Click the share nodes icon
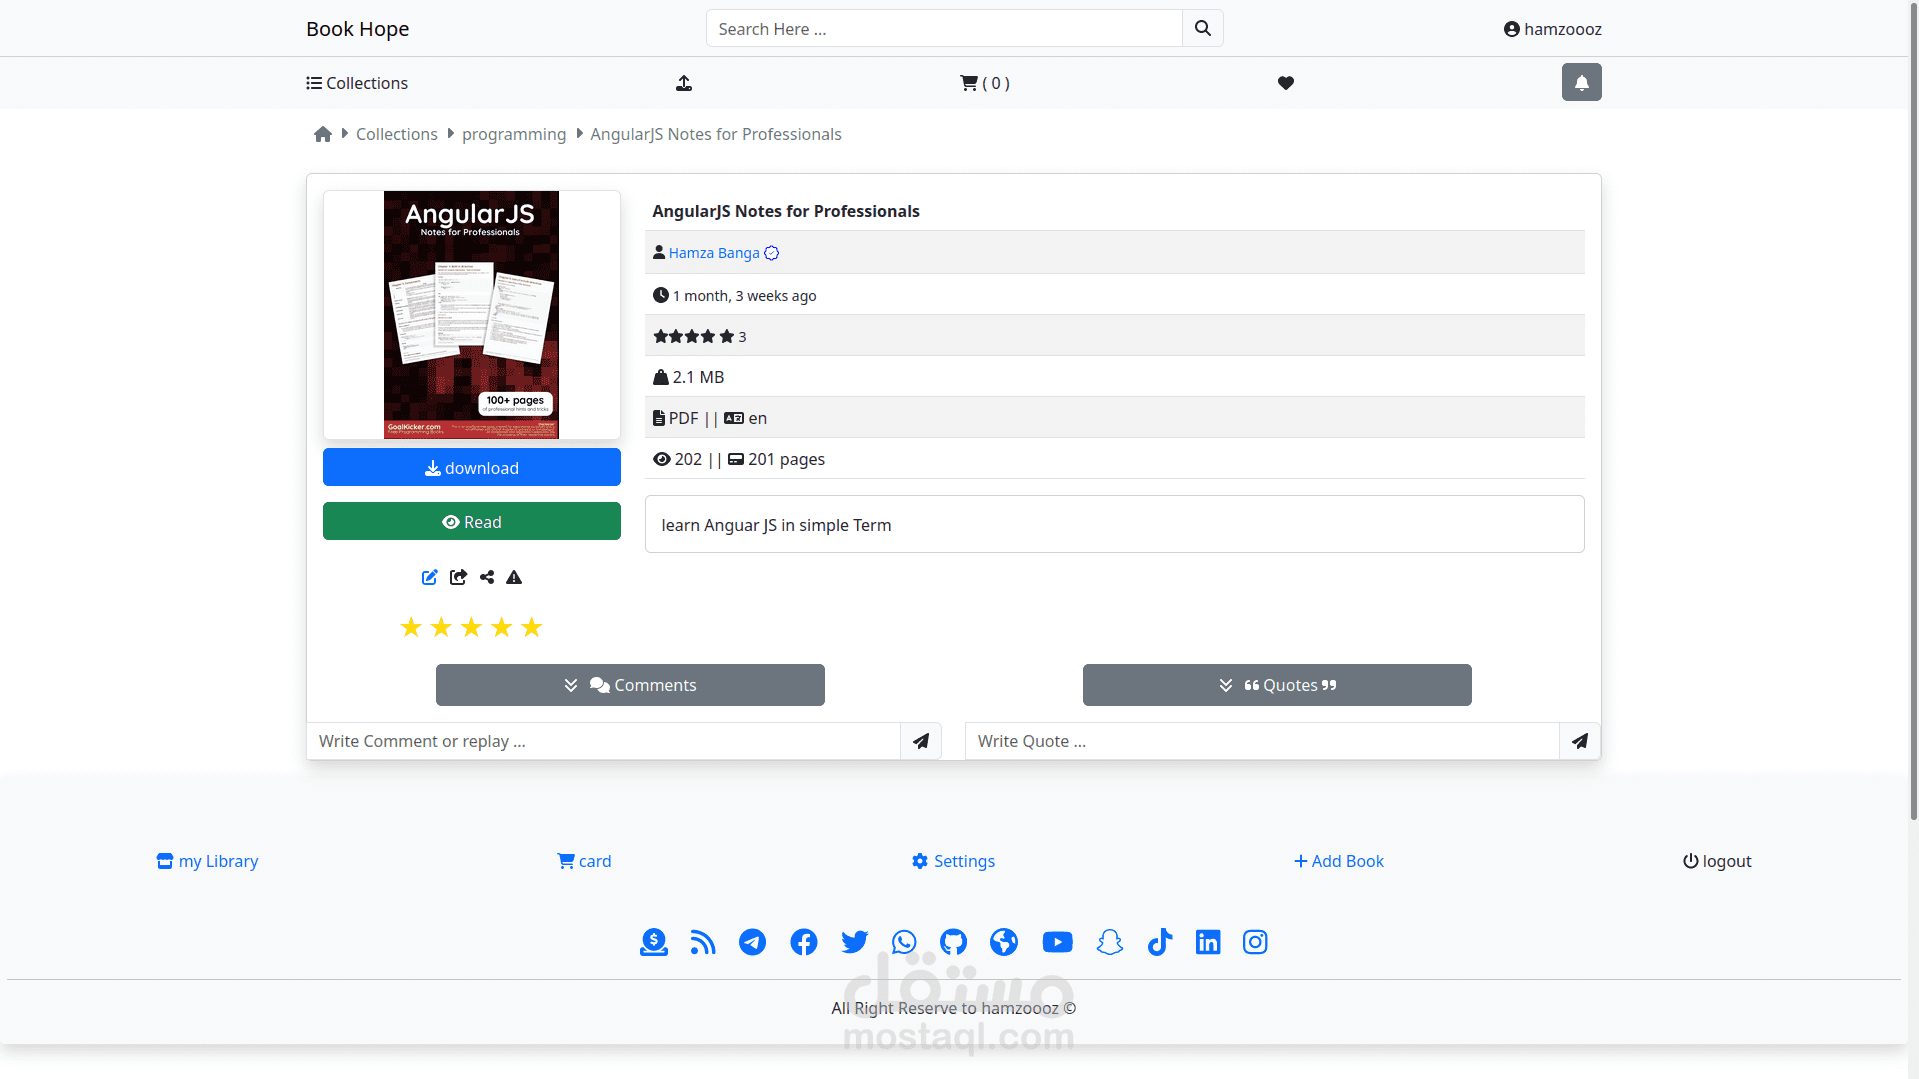Image resolution: width=1919 pixels, height=1079 pixels. coord(487,577)
